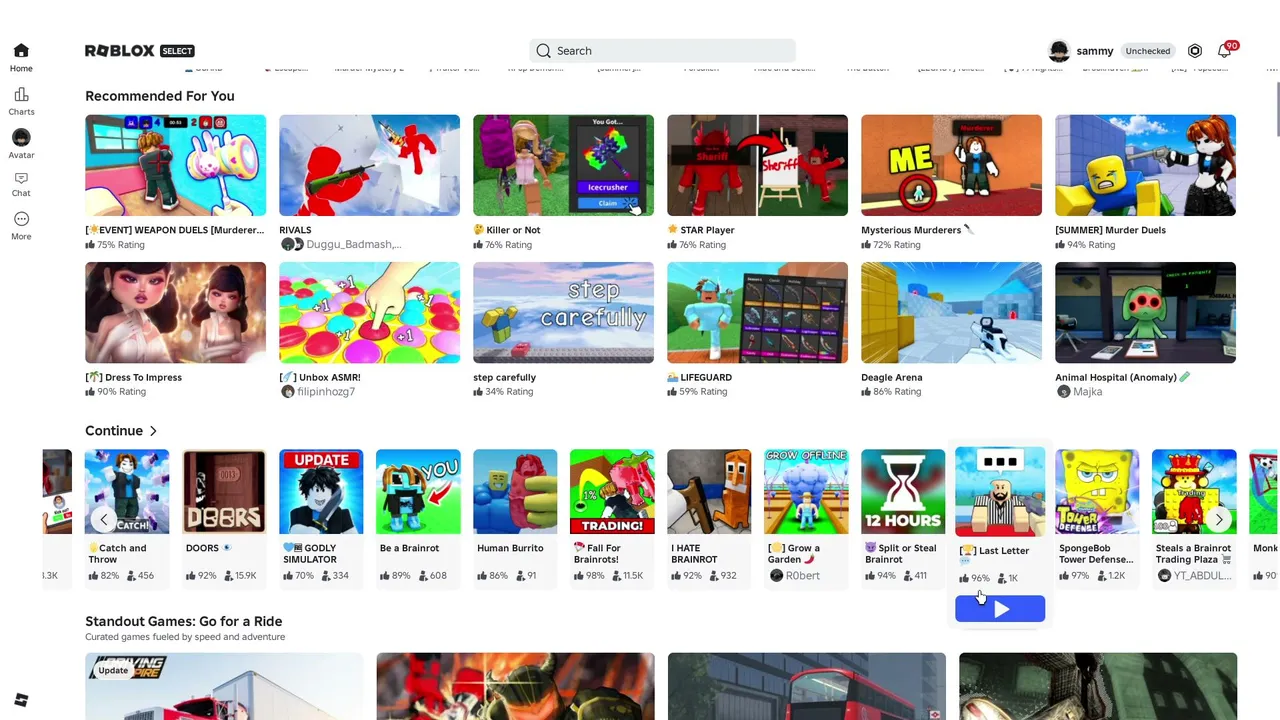Open Charts from the left sidebar

point(21,101)
